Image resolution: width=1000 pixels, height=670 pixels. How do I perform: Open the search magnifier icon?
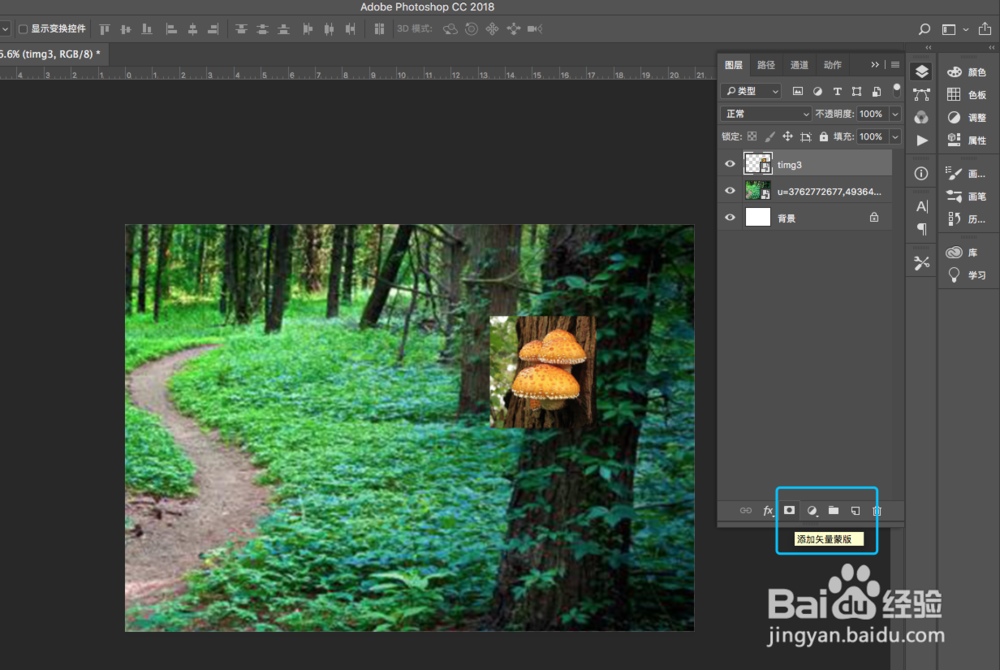point(924,29)
